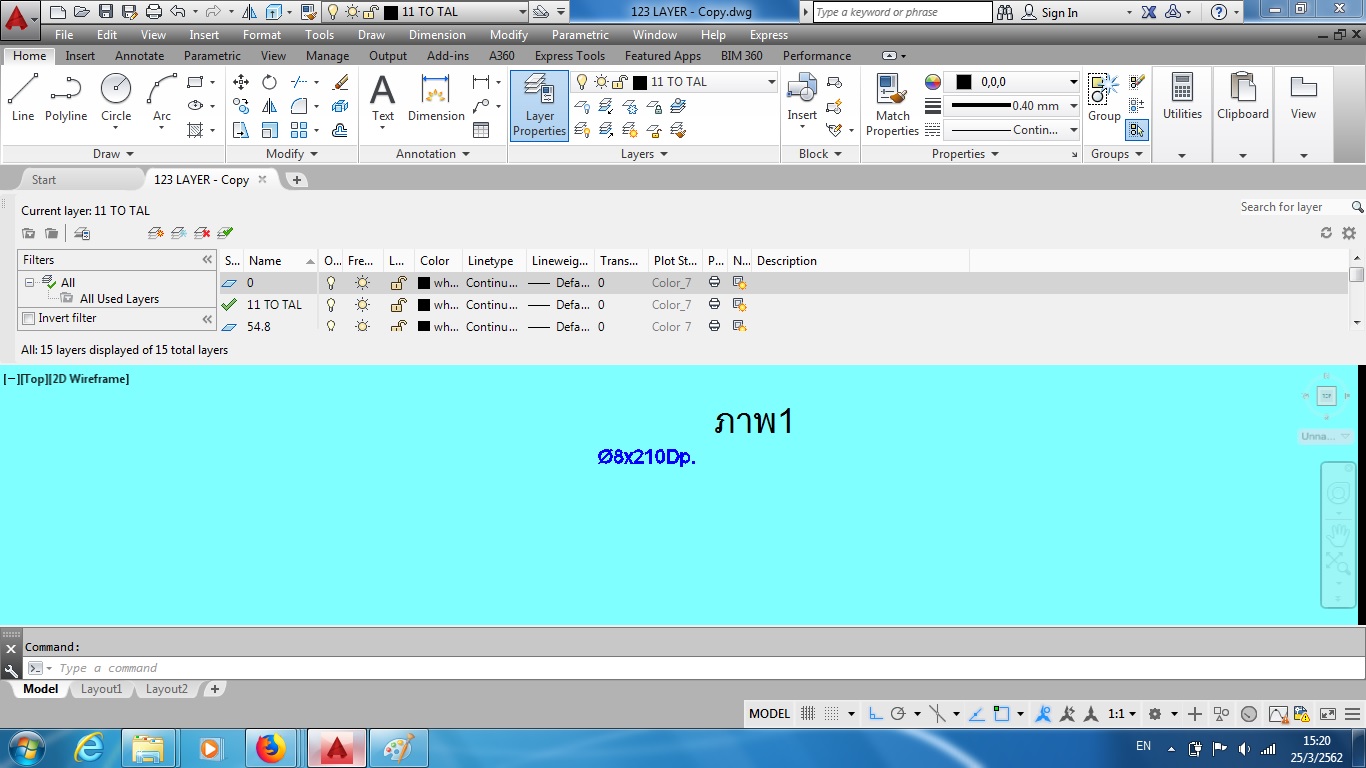This screenshot has width=1366, height=768.
Task: Open the Layer Properties panel
Action: (x=539, y=106)
